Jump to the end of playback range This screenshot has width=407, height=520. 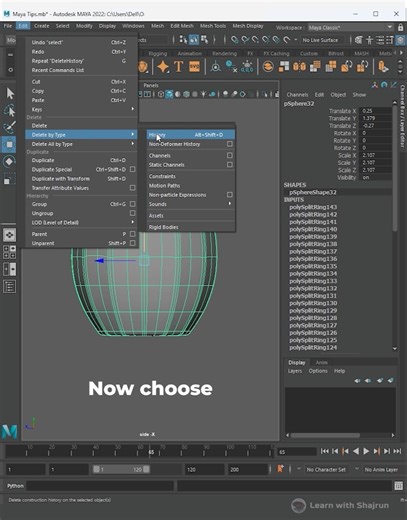397,451
